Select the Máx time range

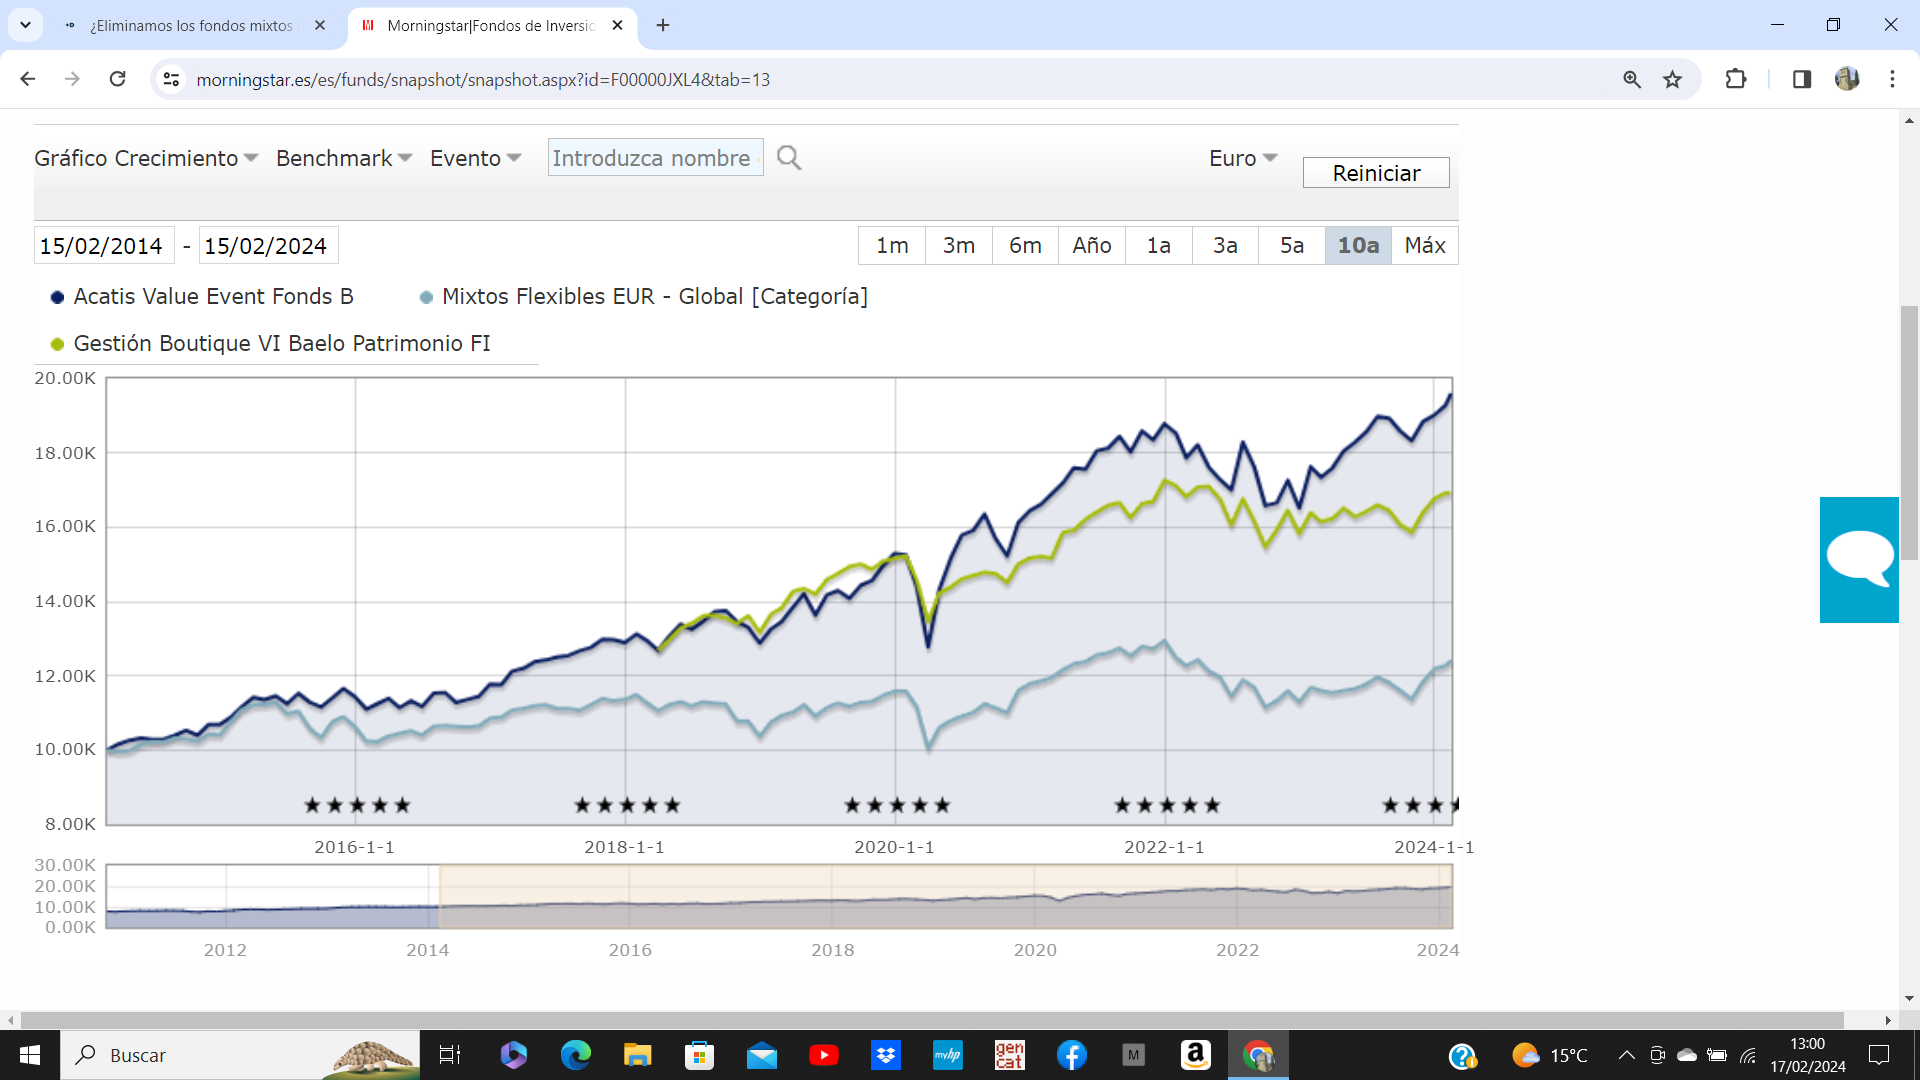(x=1425, y=245)
